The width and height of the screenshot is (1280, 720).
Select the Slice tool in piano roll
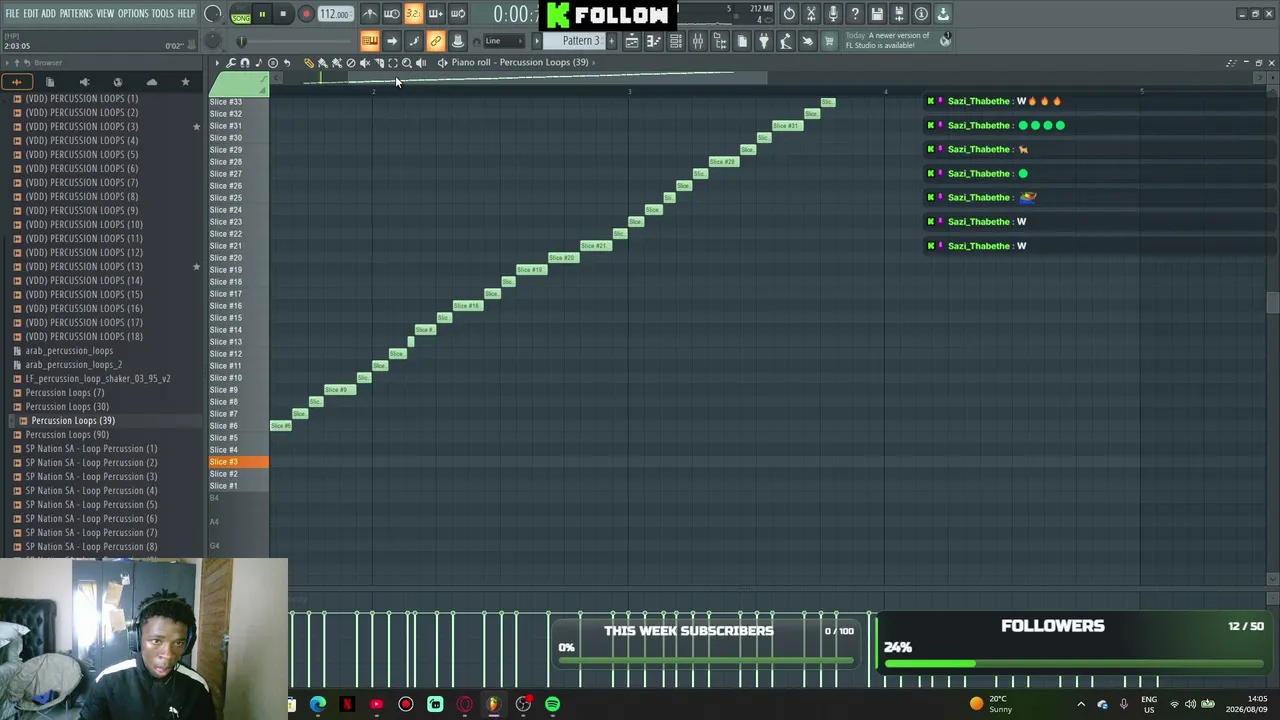tap(379, 63)
